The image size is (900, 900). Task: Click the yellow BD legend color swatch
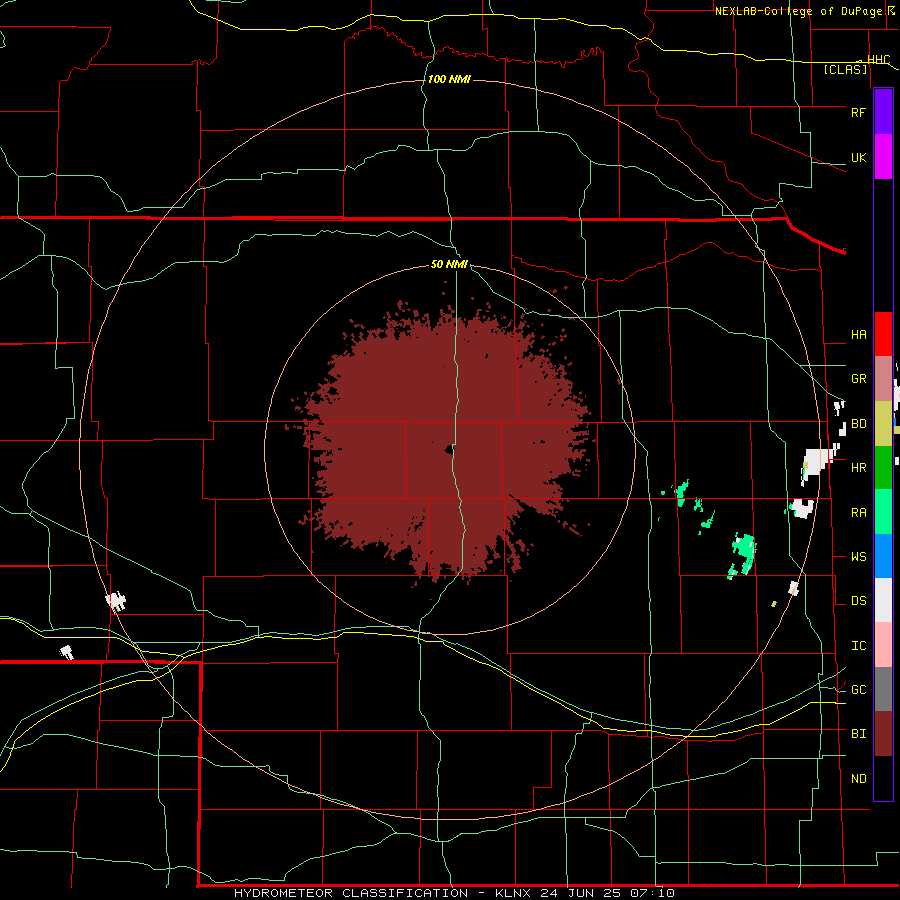[883, 423]
